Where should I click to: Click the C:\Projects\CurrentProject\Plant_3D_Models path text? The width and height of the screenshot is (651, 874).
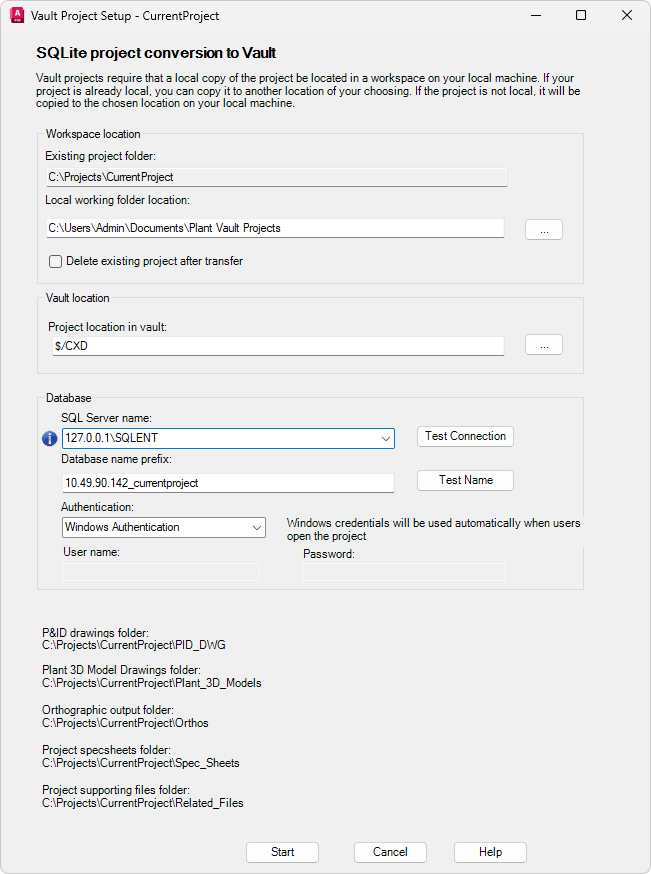[152, 683]
